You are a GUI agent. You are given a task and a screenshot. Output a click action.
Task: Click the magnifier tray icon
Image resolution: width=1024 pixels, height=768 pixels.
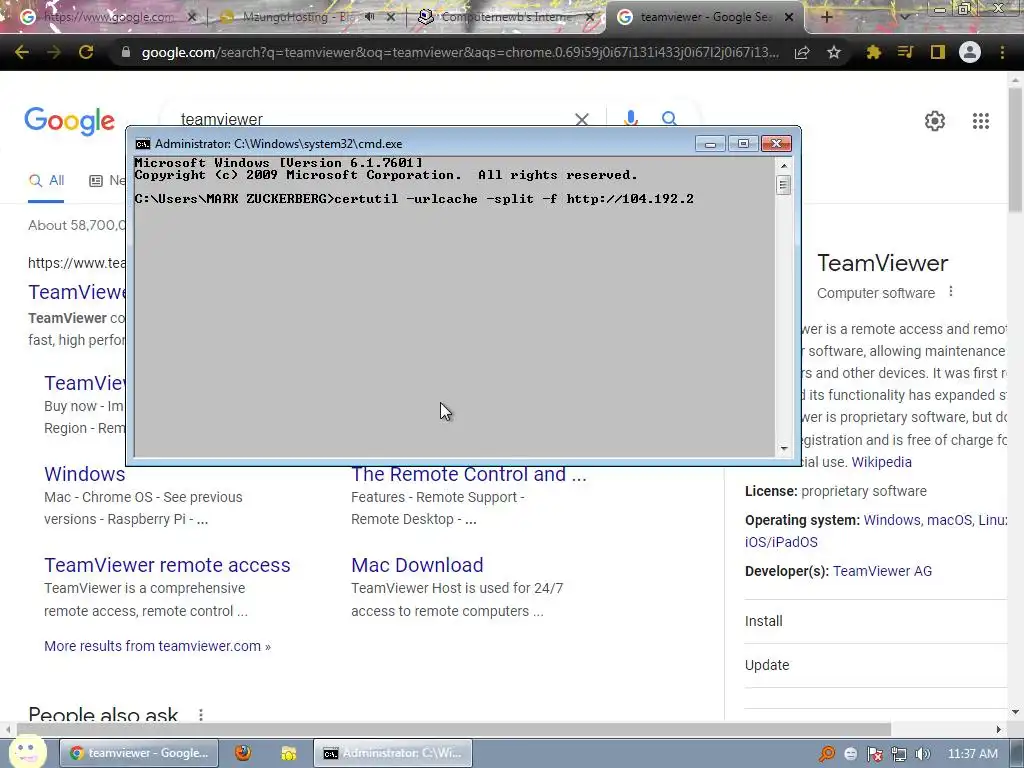click(827, 754)
